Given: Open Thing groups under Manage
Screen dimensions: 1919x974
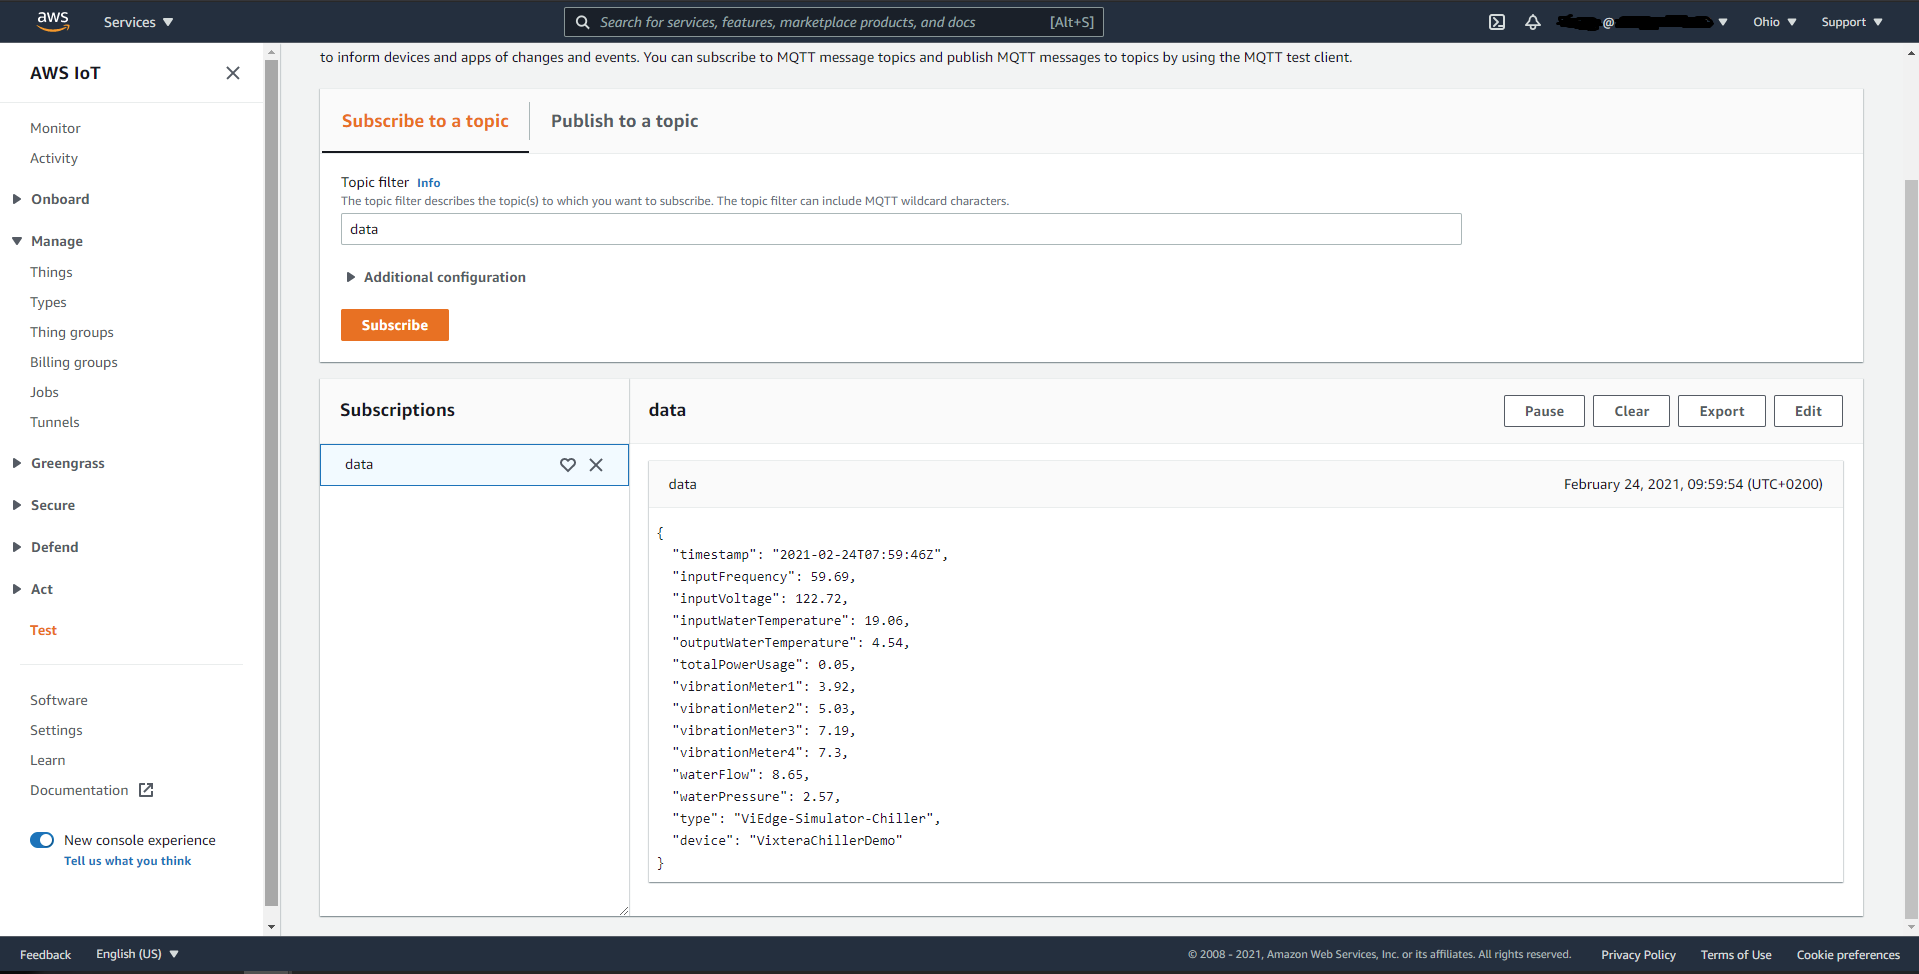Looking at the screenshot, I should (x=72, y=332).
